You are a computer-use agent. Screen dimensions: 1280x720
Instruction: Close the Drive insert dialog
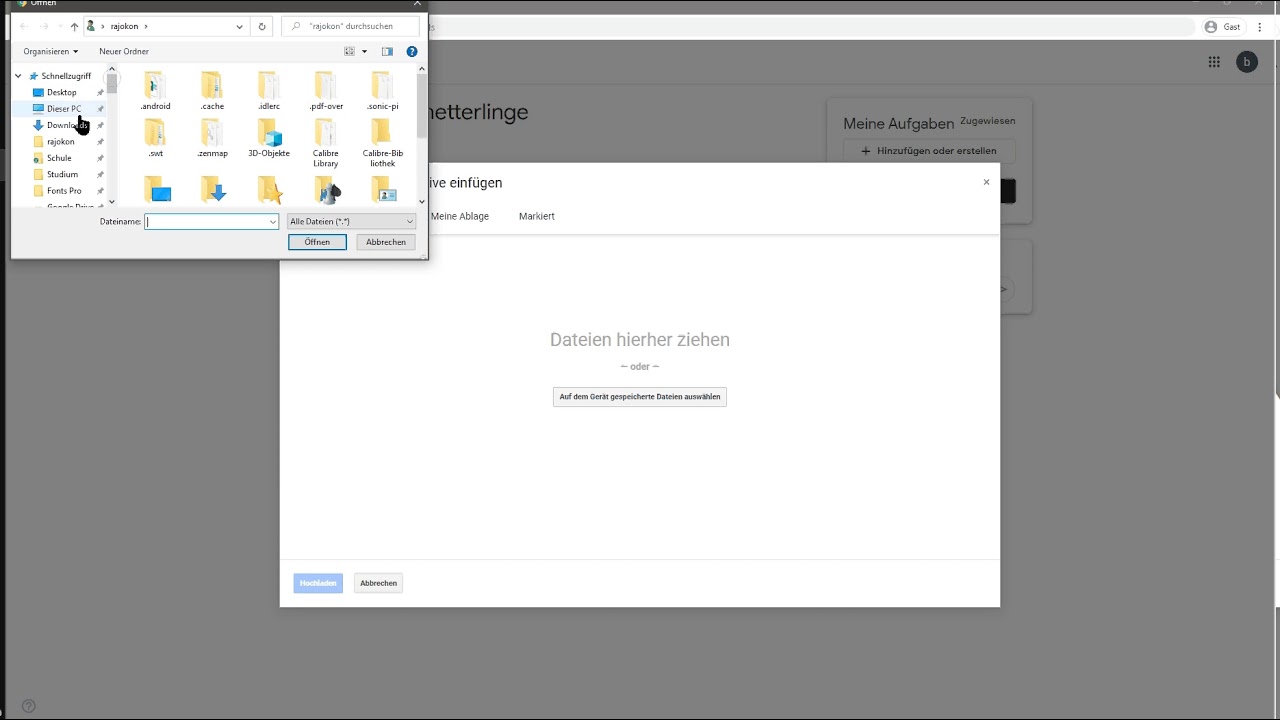pos(986,182)
